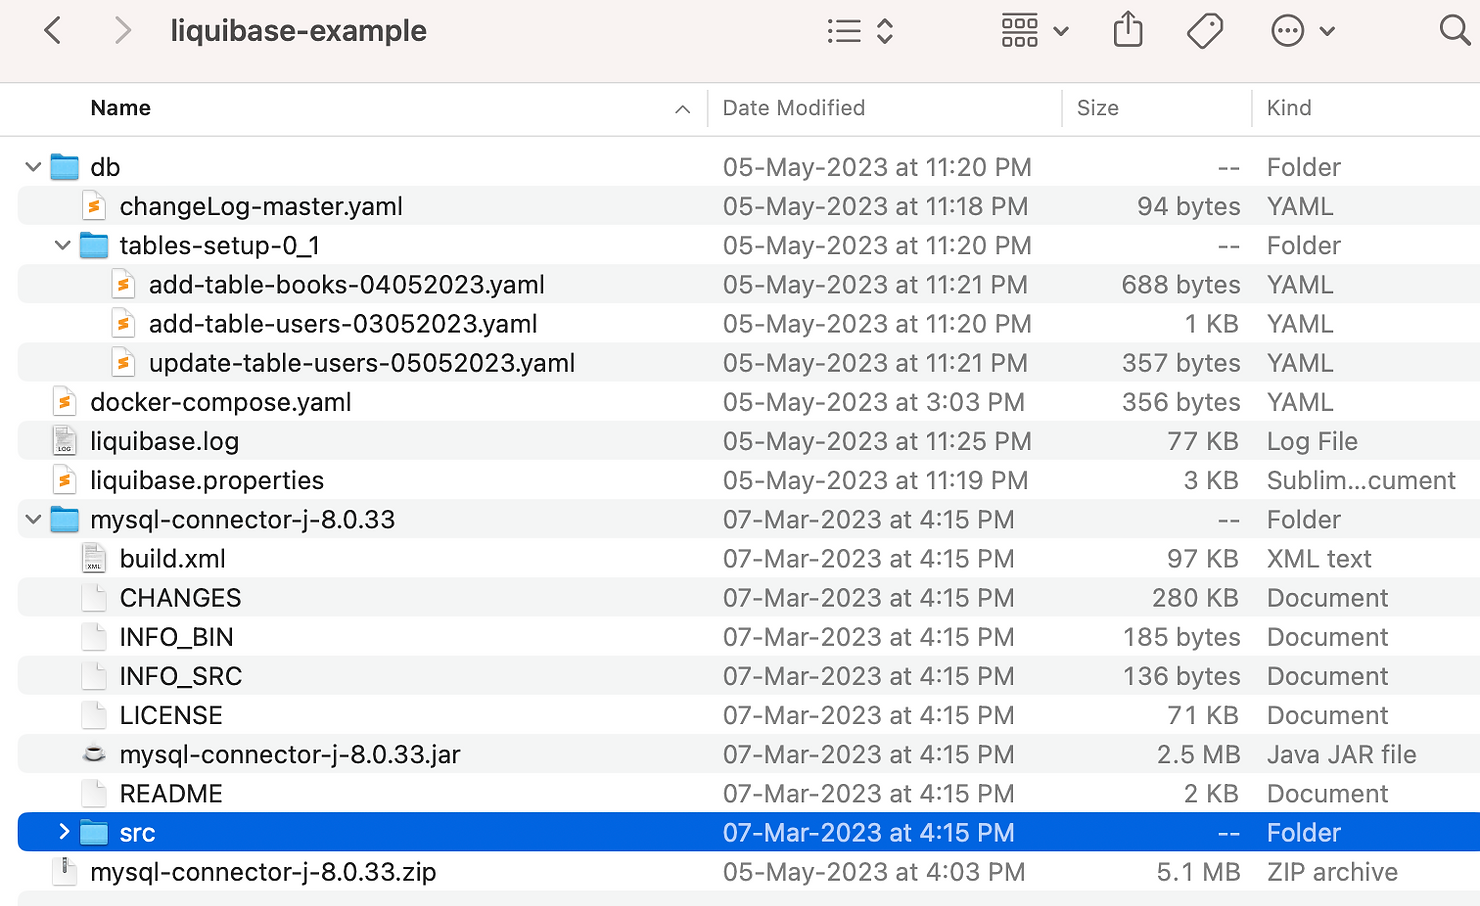1480x906 pixels.
Task: Expand the src folder
Action: 63,832
